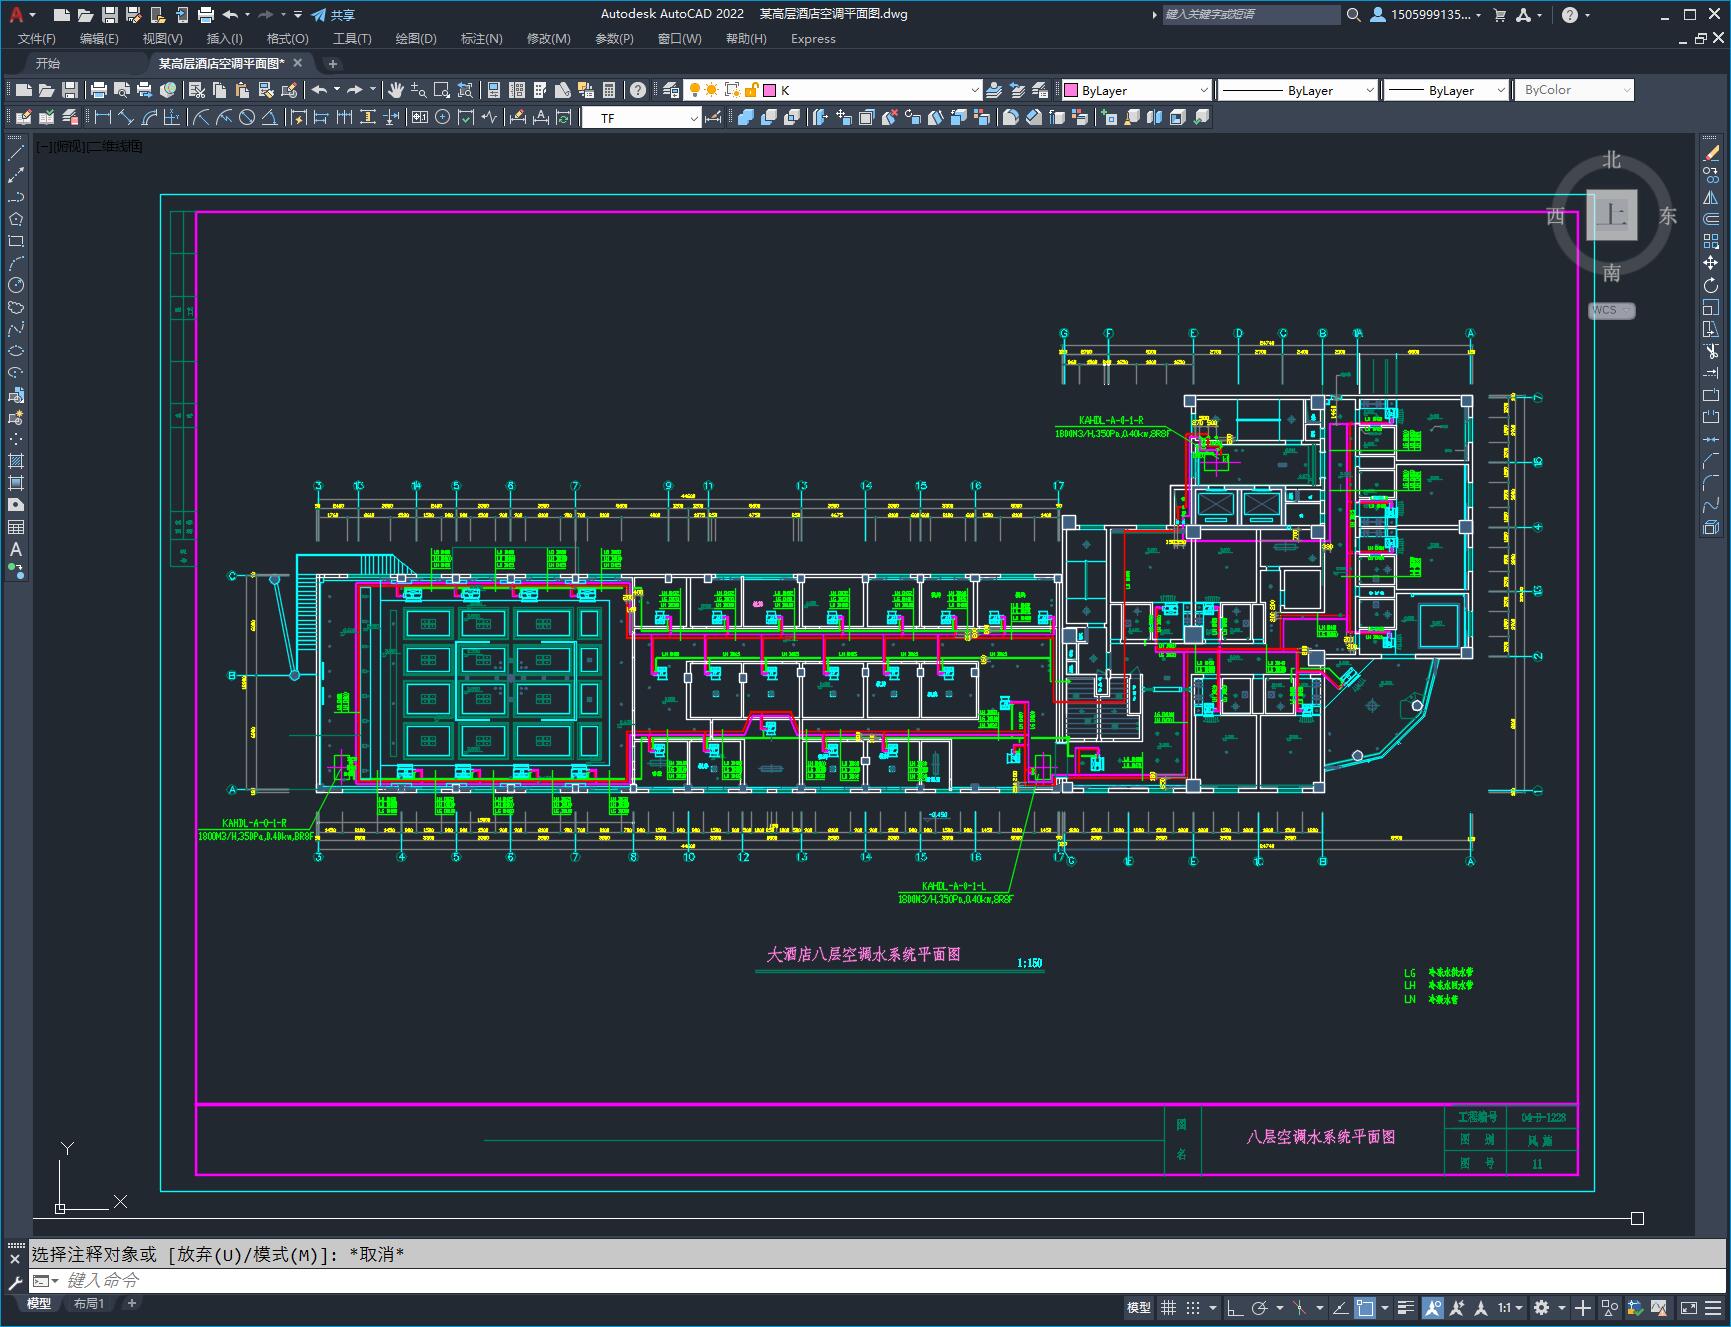
Task: Open the annotation scale 1:1 dropdown
Action: tap(1510, 1307)
